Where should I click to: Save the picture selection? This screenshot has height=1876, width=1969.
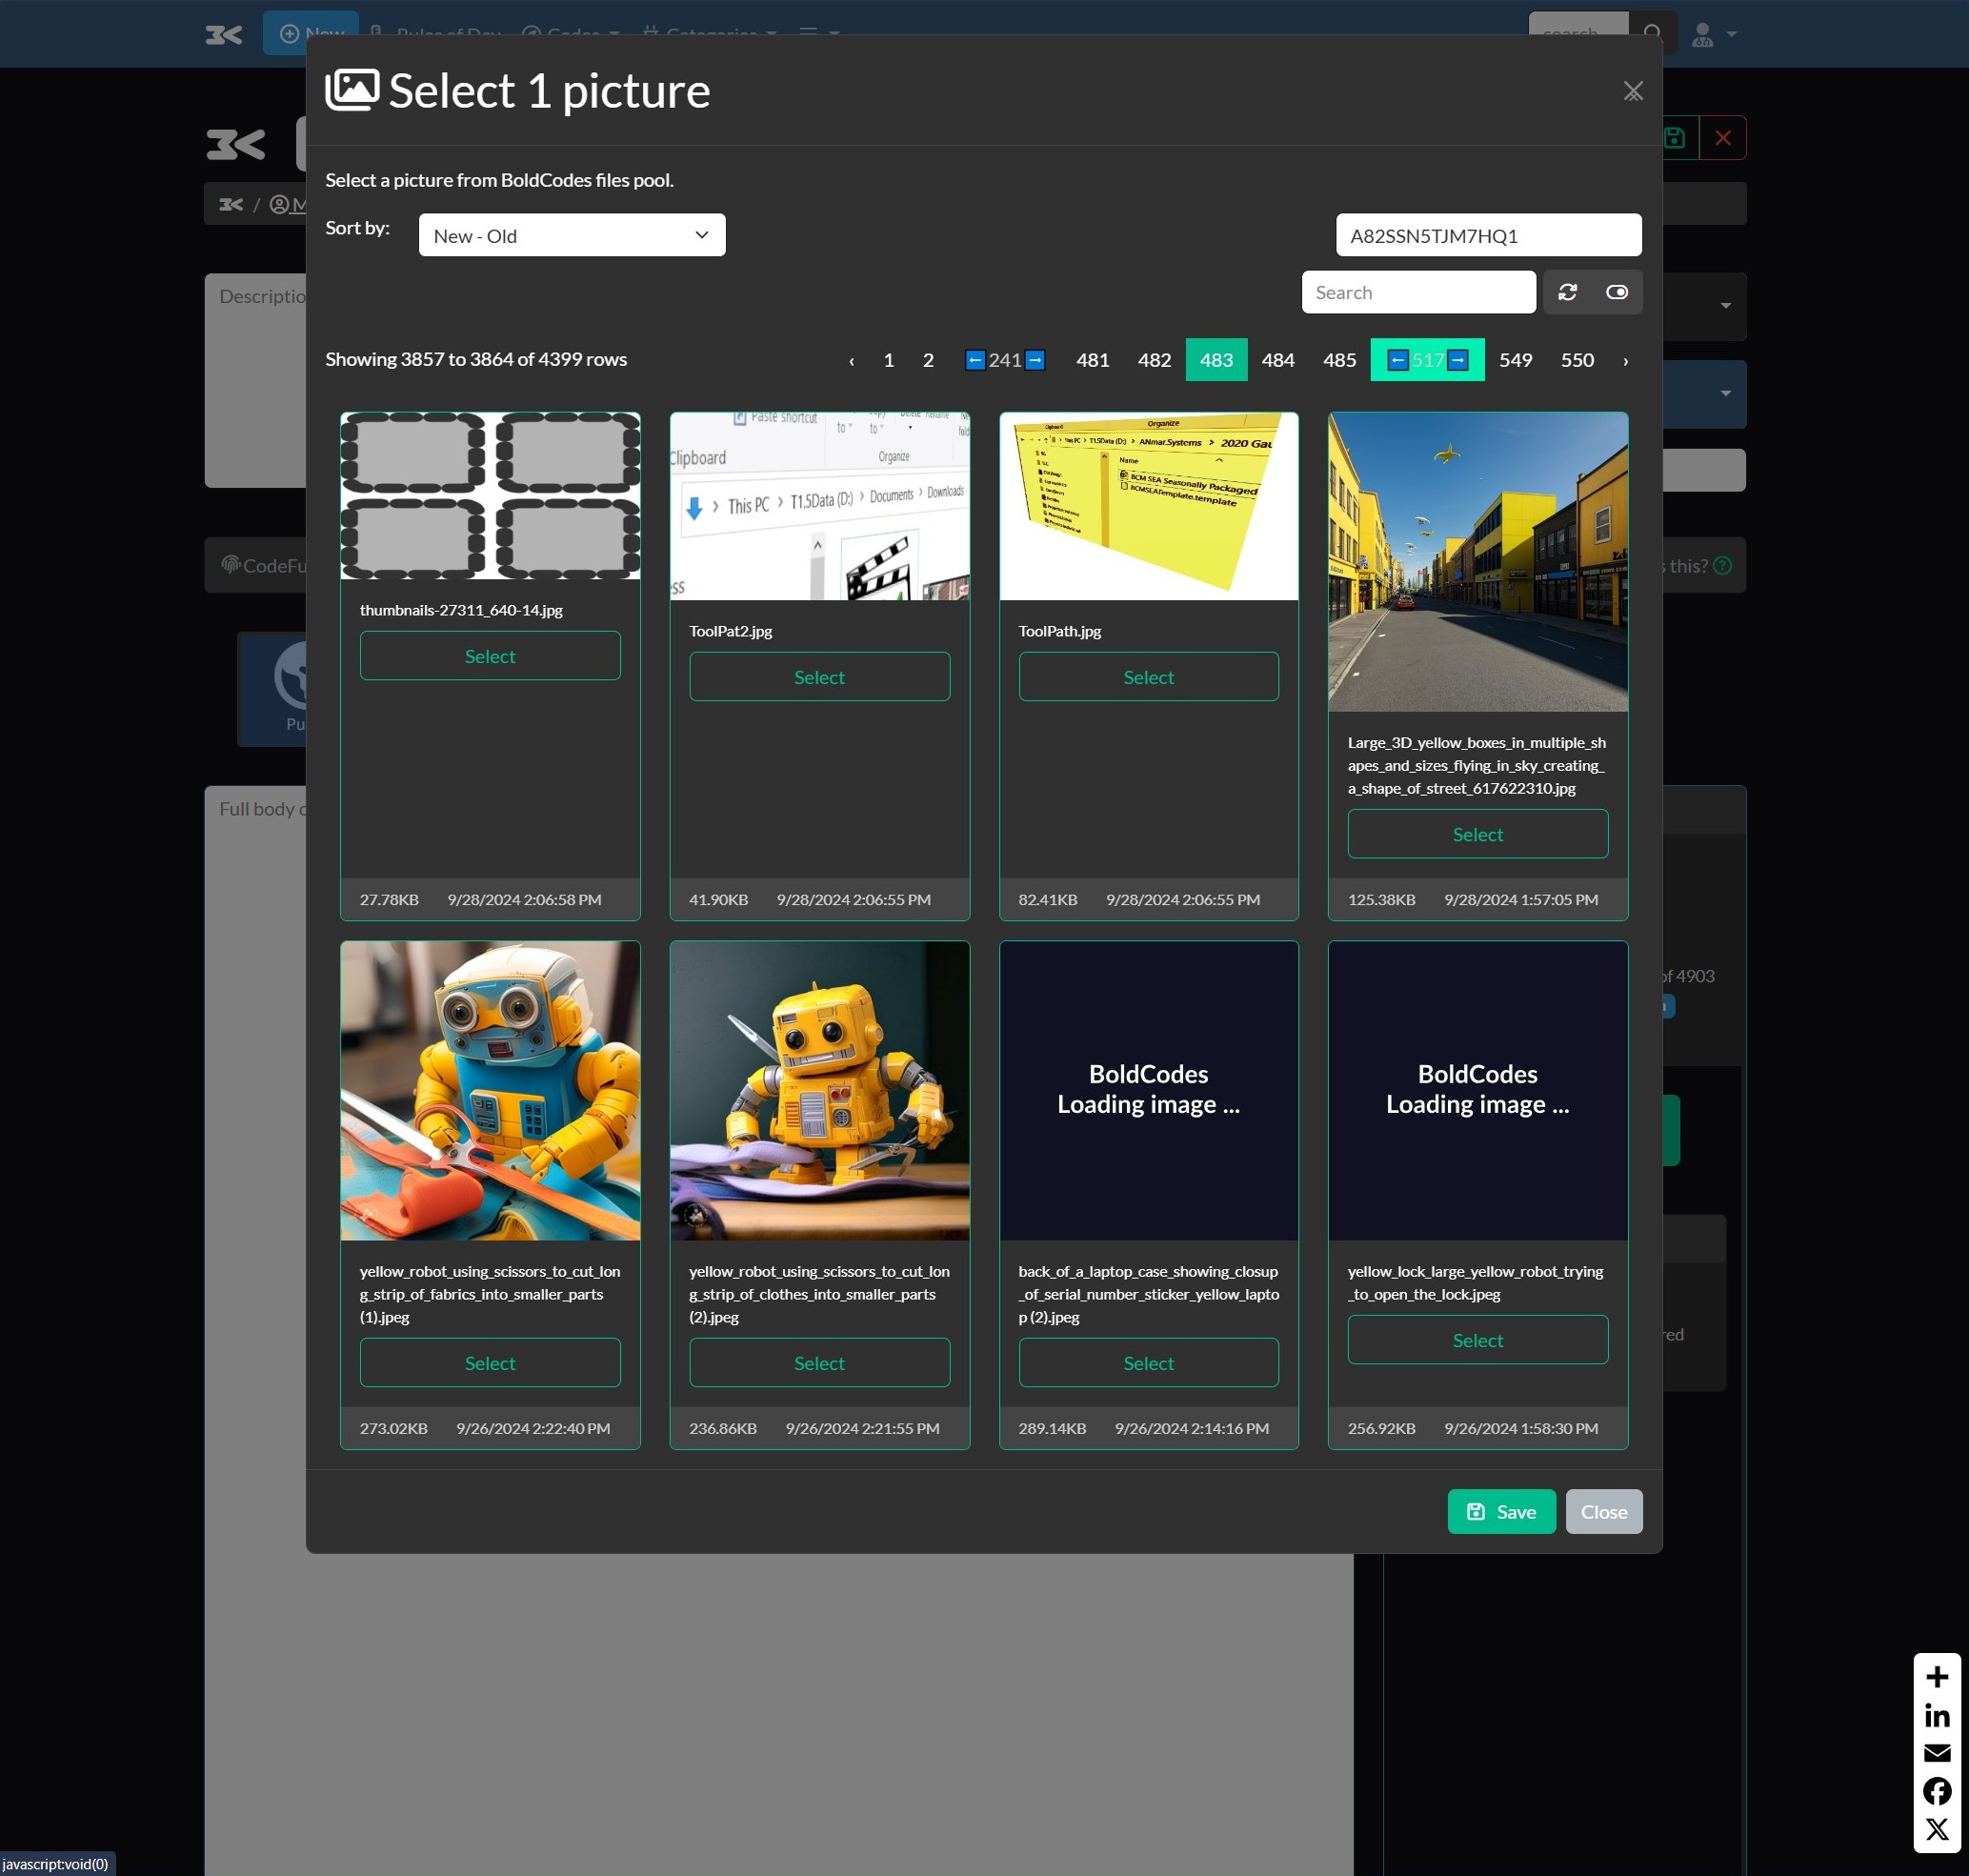pyautogui.click(x=1500, y=1511)
